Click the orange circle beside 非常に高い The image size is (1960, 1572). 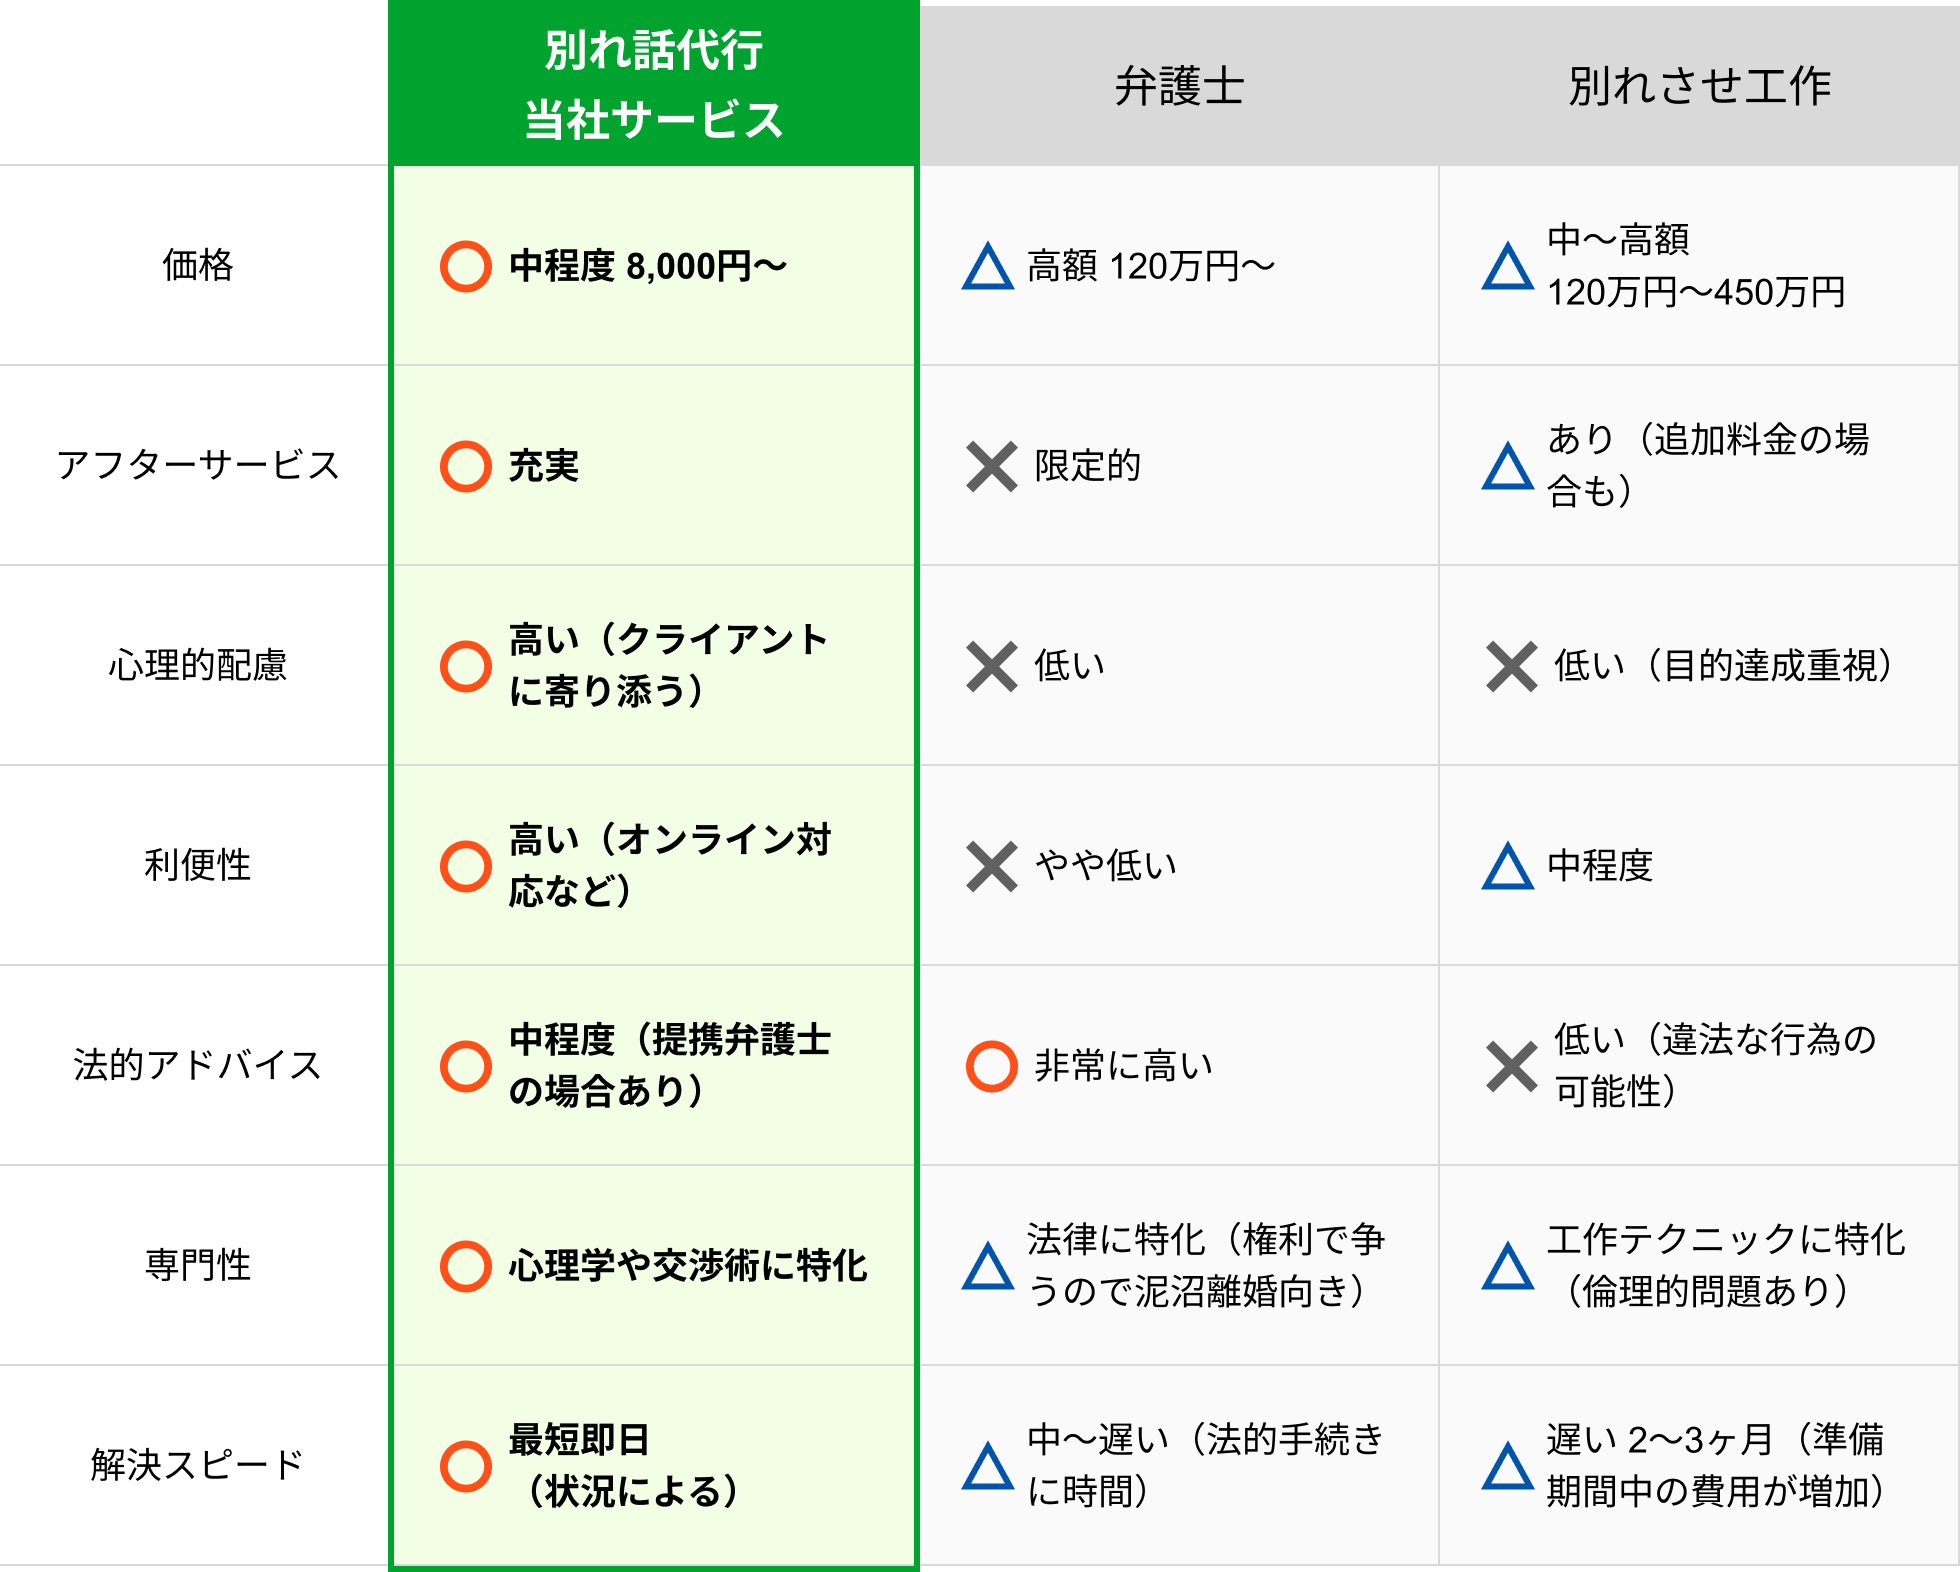[992, 1066]
